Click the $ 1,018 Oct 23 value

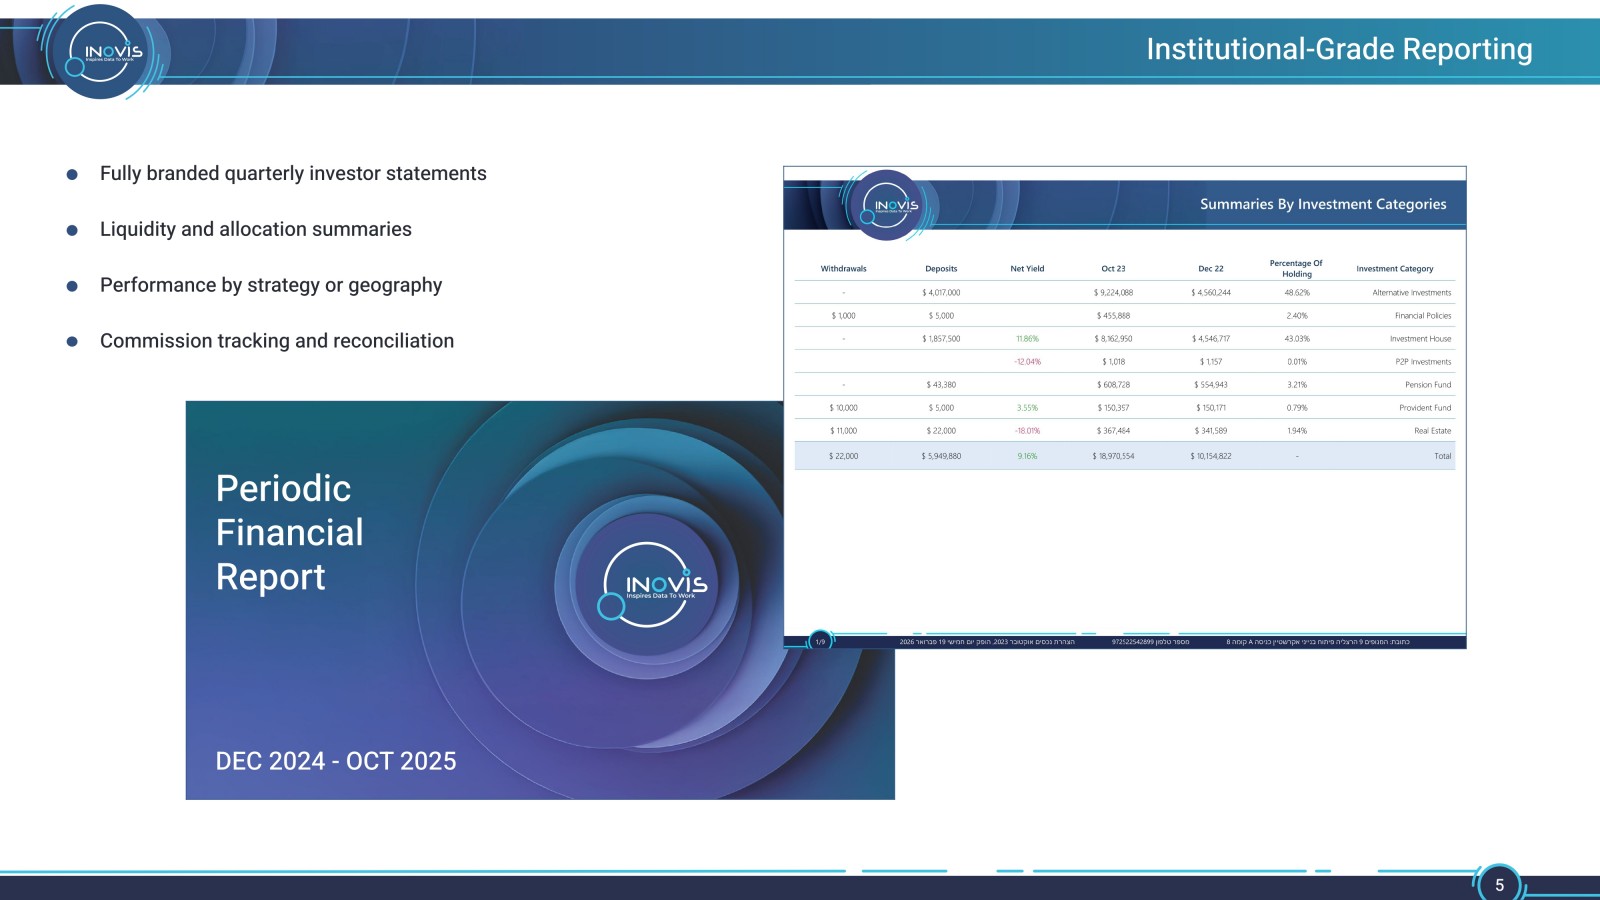pos(1113,362)
